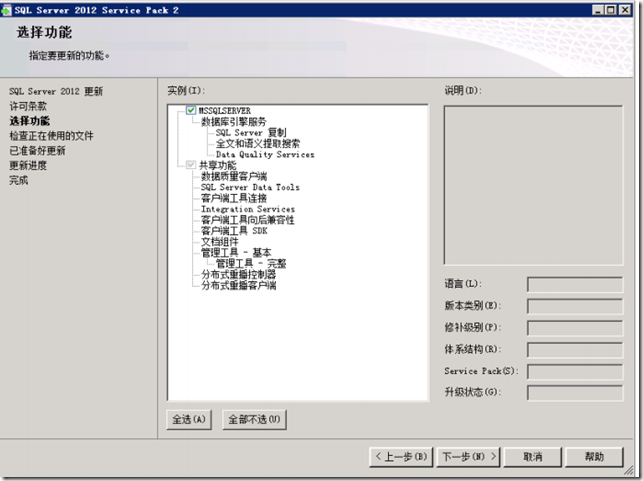Select 客户端工具向后兼容性 feature

[247, 220]
